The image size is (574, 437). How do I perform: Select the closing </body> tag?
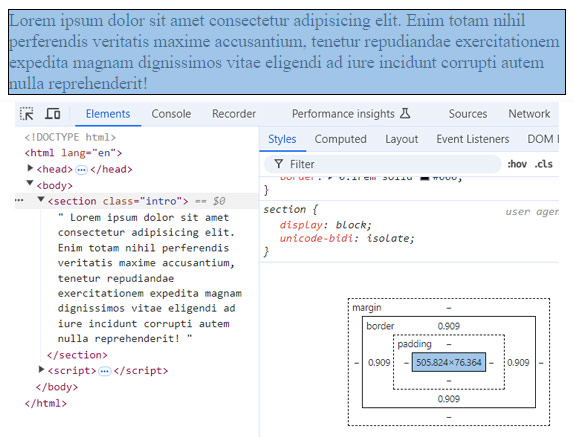pyautogui.click(x=57, y=387)
